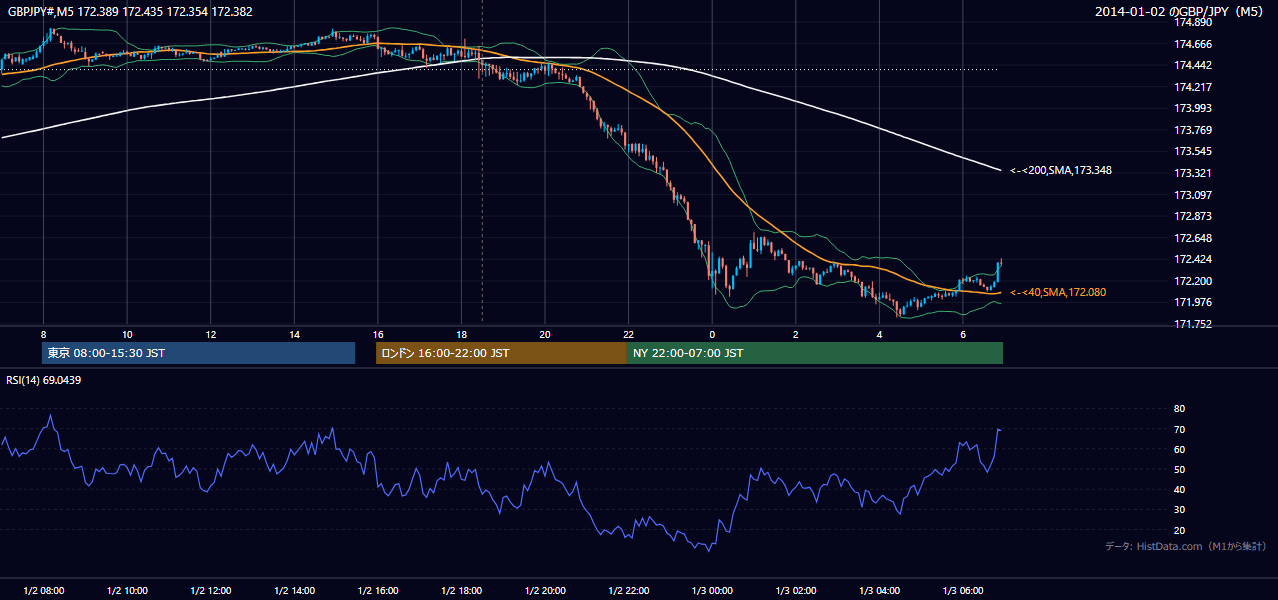Click the 1/2 20:00 bottom time label

(545, 590)
